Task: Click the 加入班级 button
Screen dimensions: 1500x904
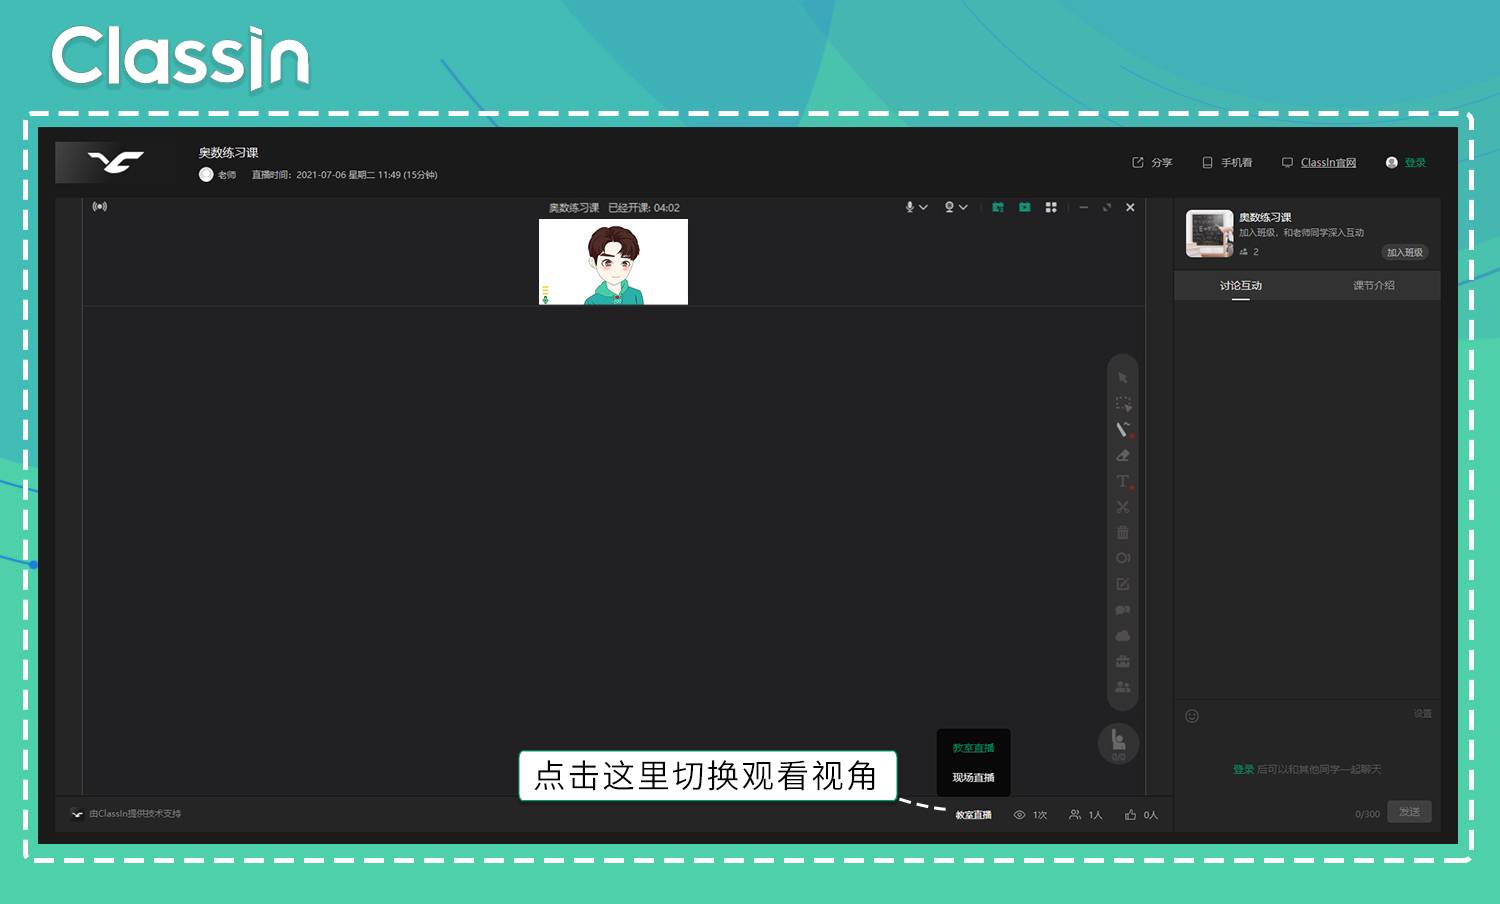Action: pyautogui.click(x=1405, y=252)
